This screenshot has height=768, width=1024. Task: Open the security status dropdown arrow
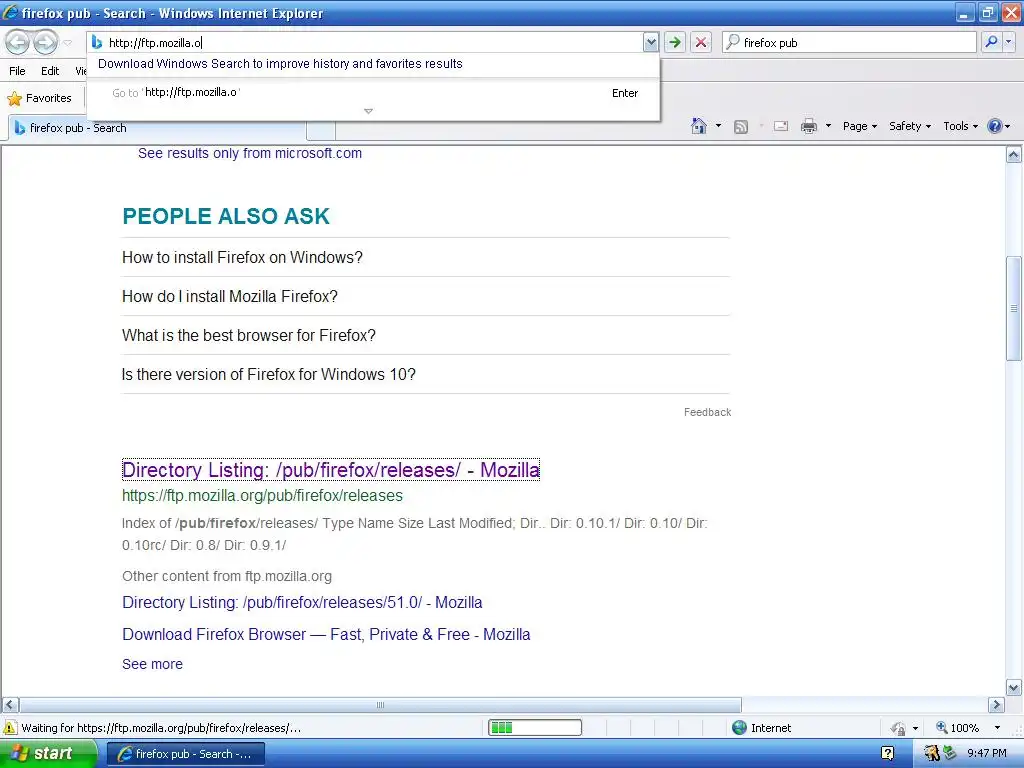pyautogui.click(x=915, y=728)
